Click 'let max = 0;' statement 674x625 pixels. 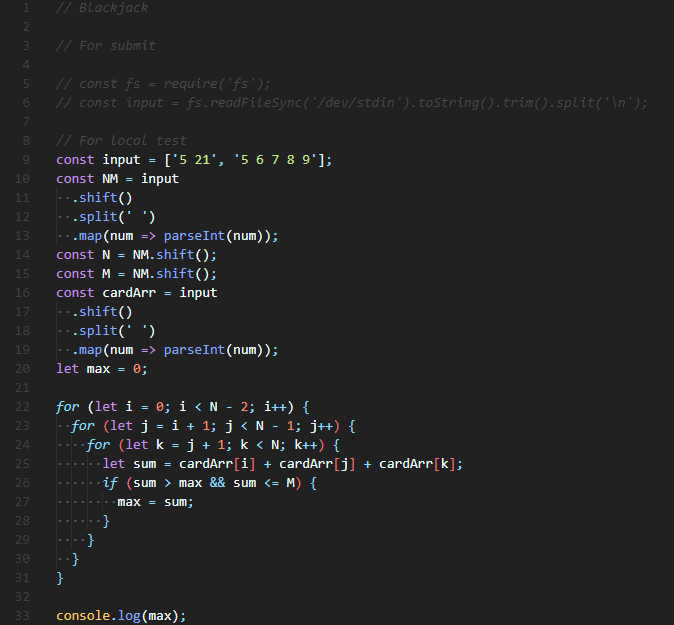tap(102, 369)
